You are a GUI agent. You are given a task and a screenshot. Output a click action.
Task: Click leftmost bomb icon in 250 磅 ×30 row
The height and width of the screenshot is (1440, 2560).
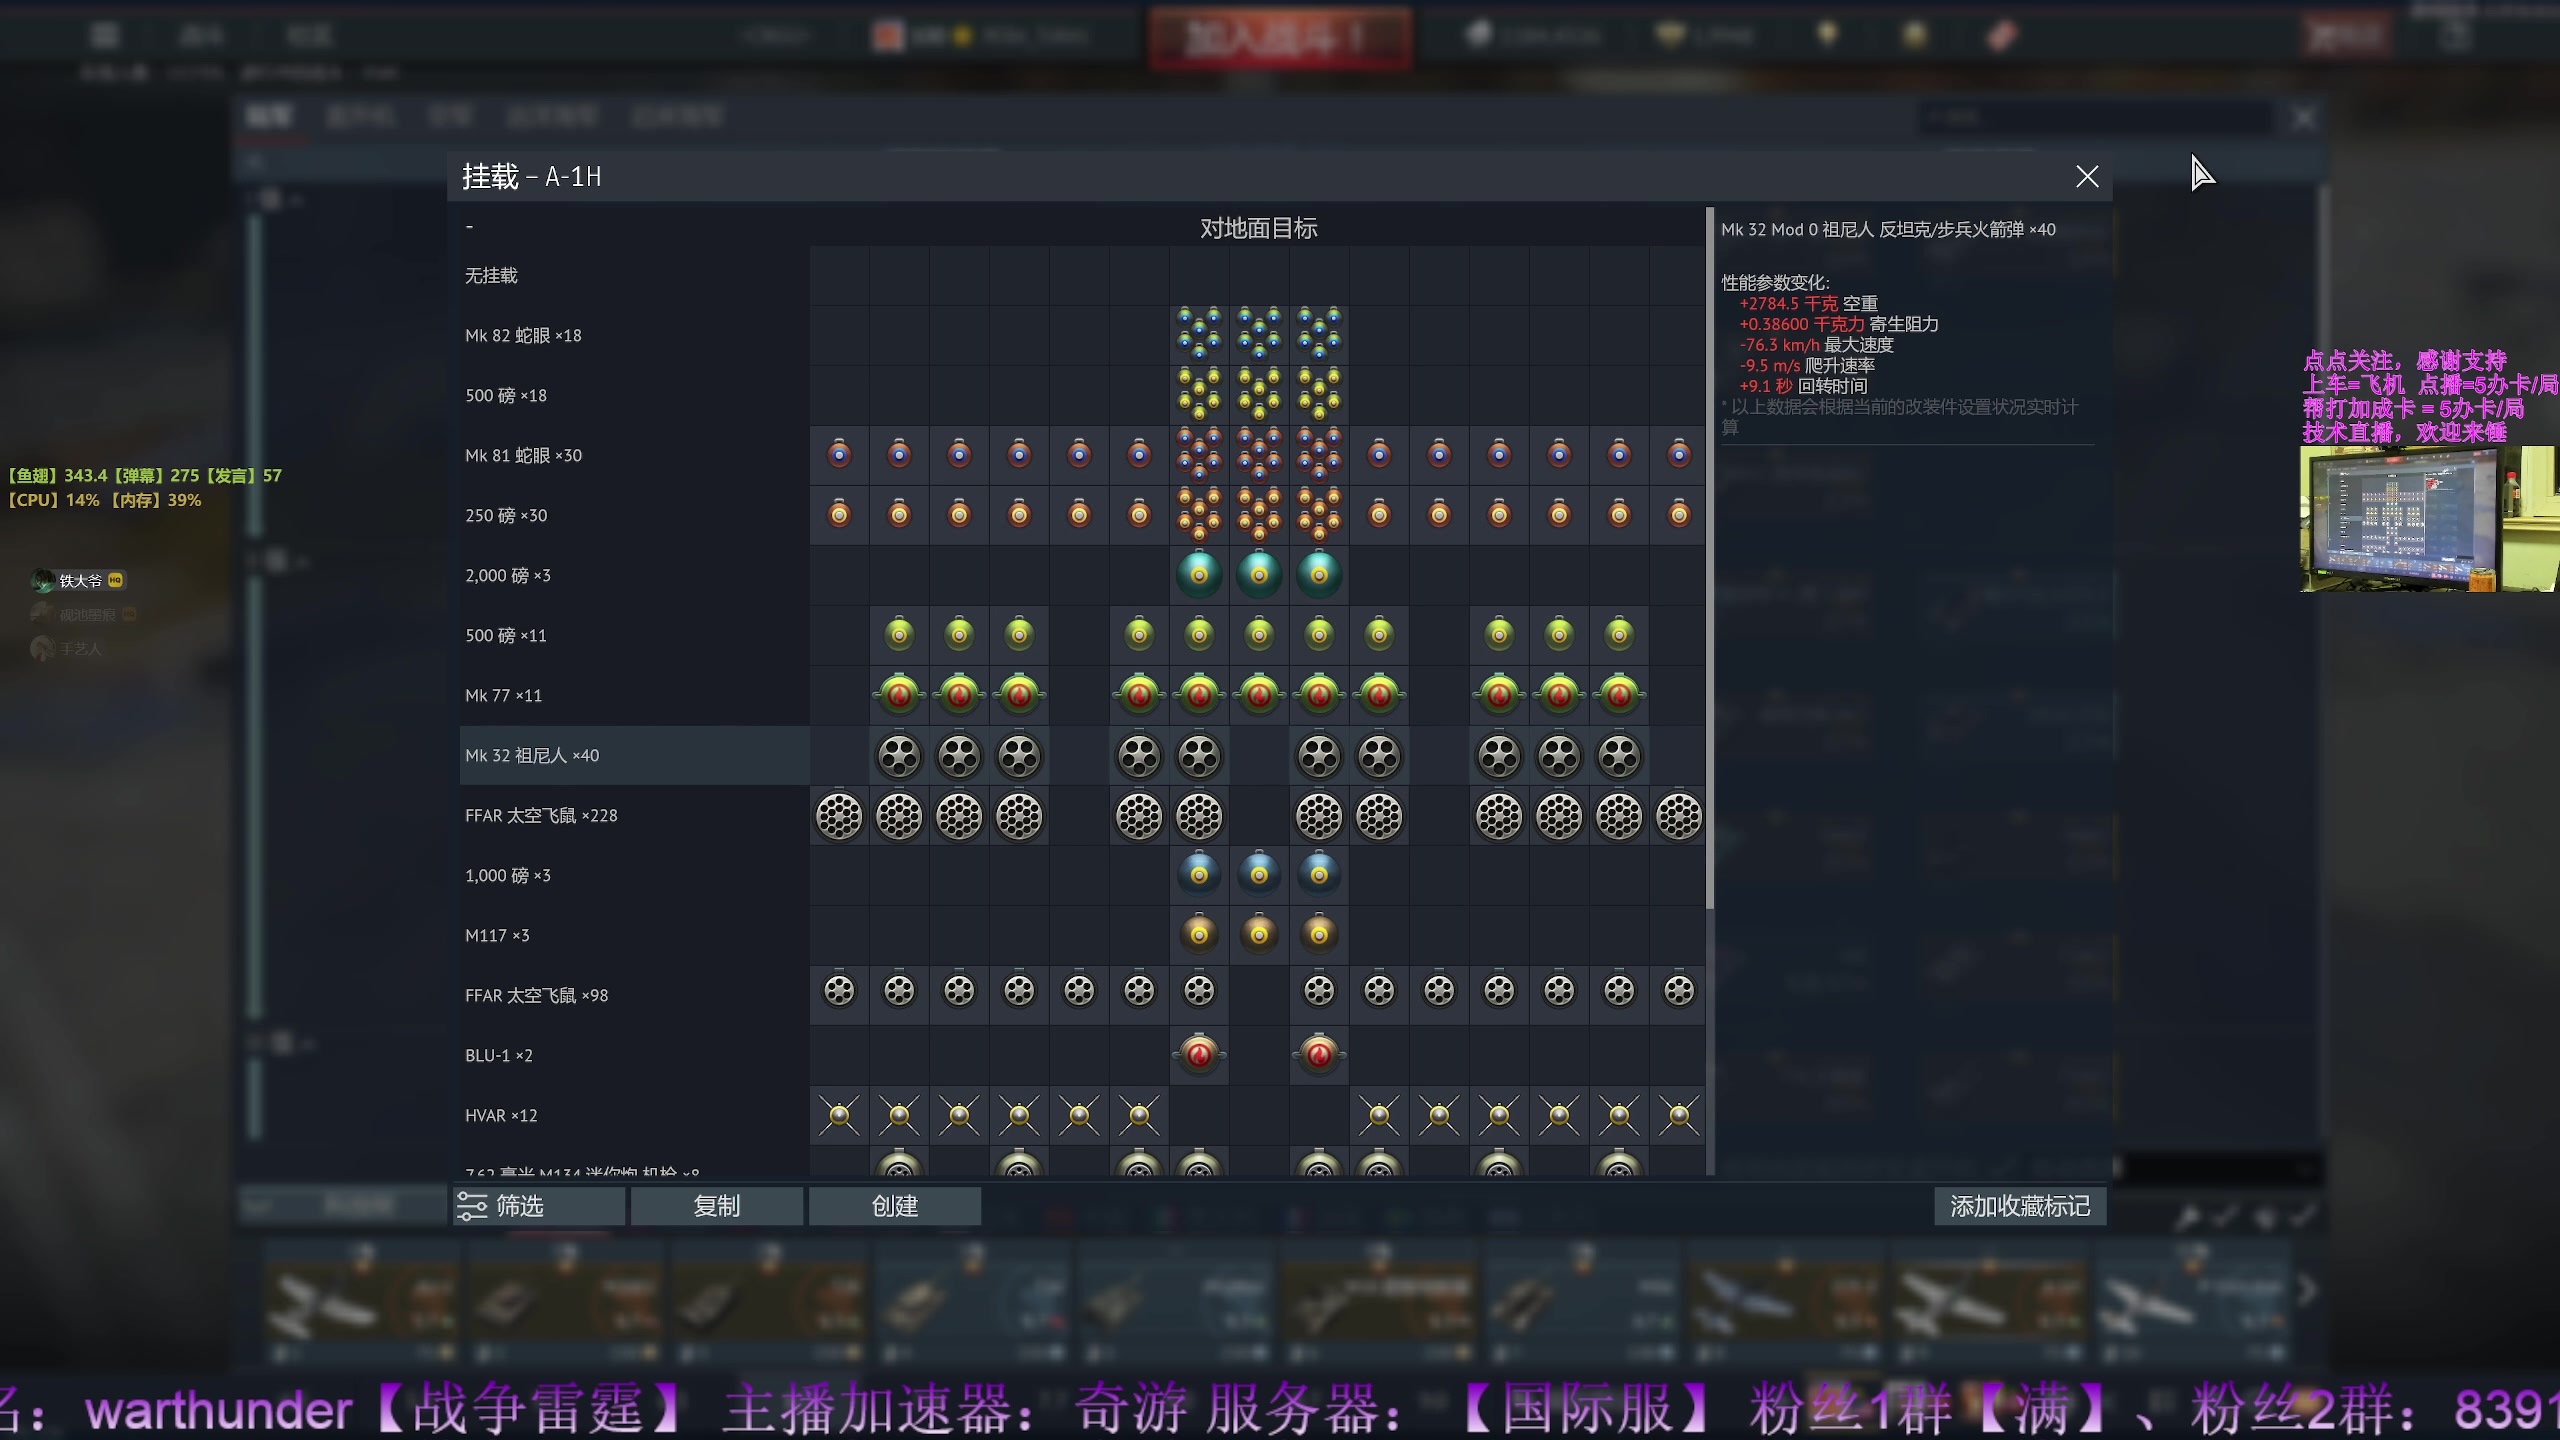tap(839, 515)
